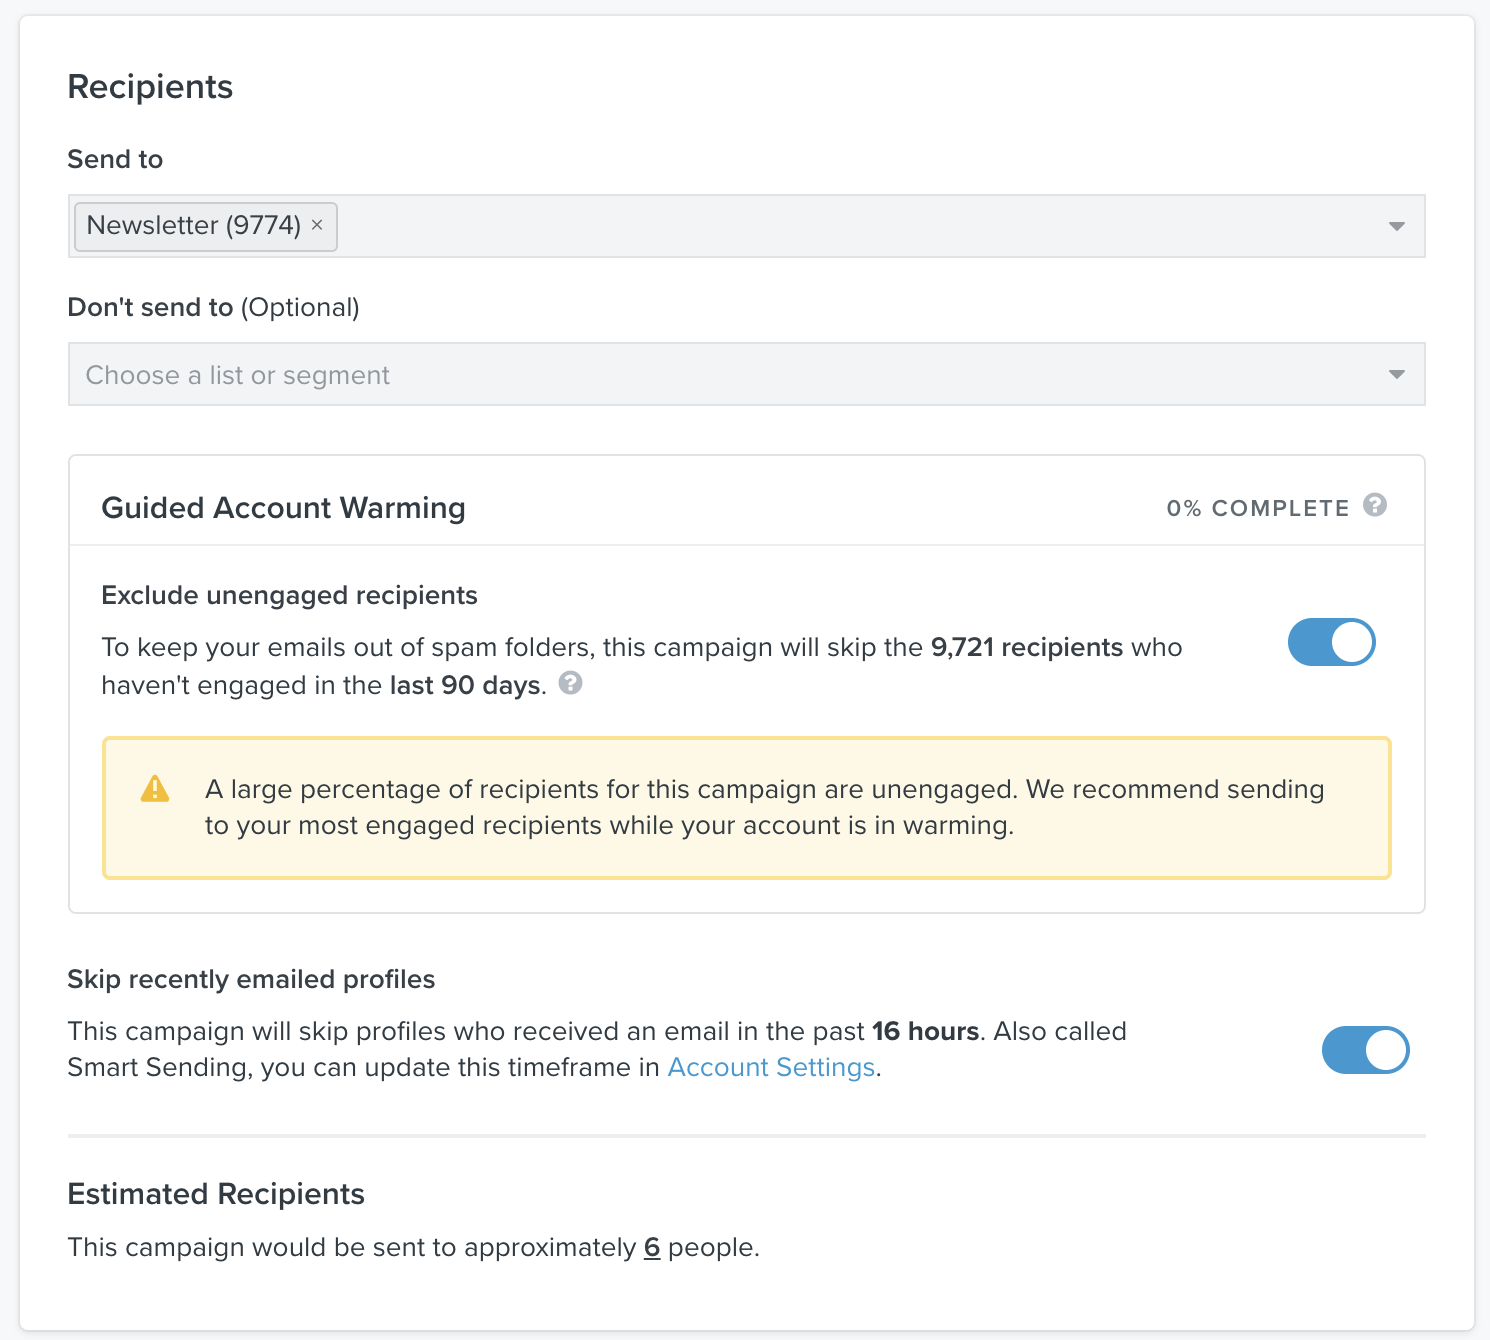The image size is (1490, 1340).
Task: Click the unengaged recipients warning banner text
Action: click(764, 807)
